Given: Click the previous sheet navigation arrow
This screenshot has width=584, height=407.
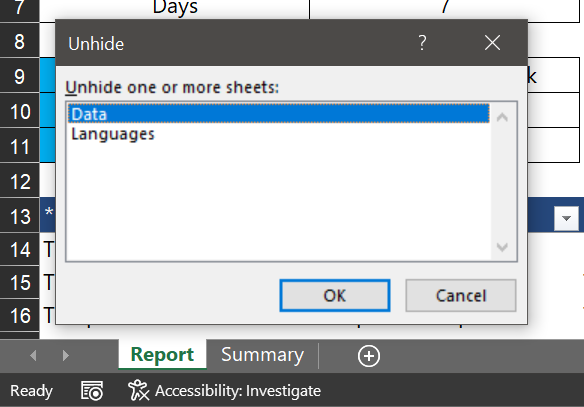Looking at the screenshot, I should pyautogui.click(x=34, y=355).
